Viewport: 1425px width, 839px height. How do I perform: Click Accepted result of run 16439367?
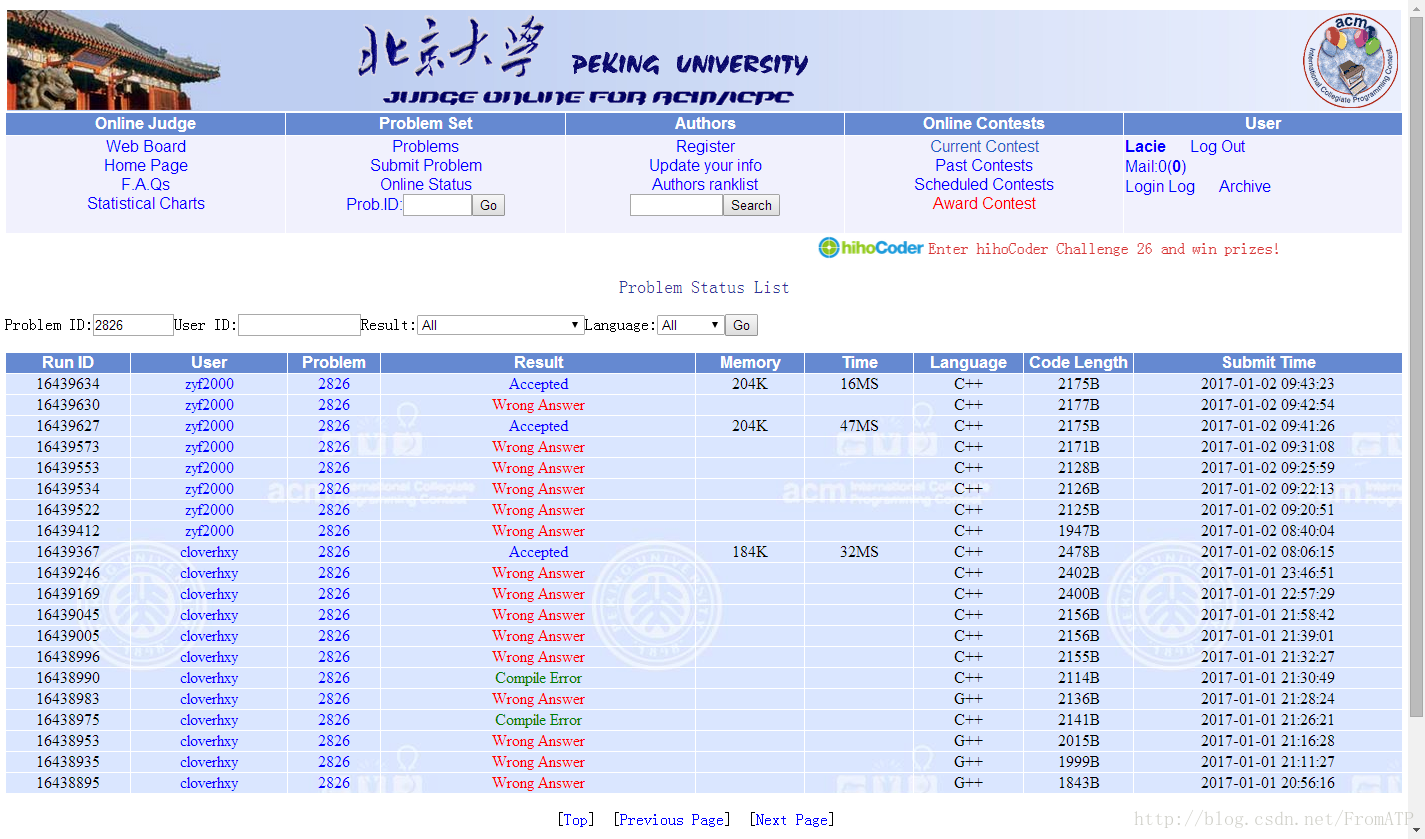tap(538, 552)
